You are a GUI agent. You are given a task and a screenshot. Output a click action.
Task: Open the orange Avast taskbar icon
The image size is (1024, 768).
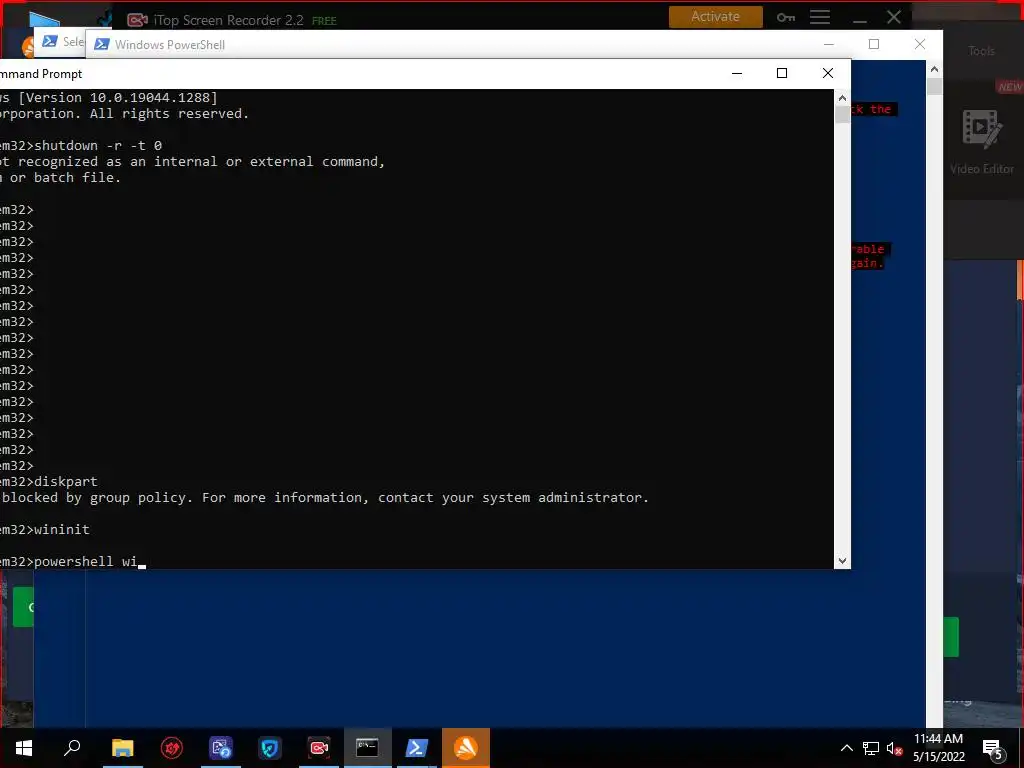coord(466,748)
